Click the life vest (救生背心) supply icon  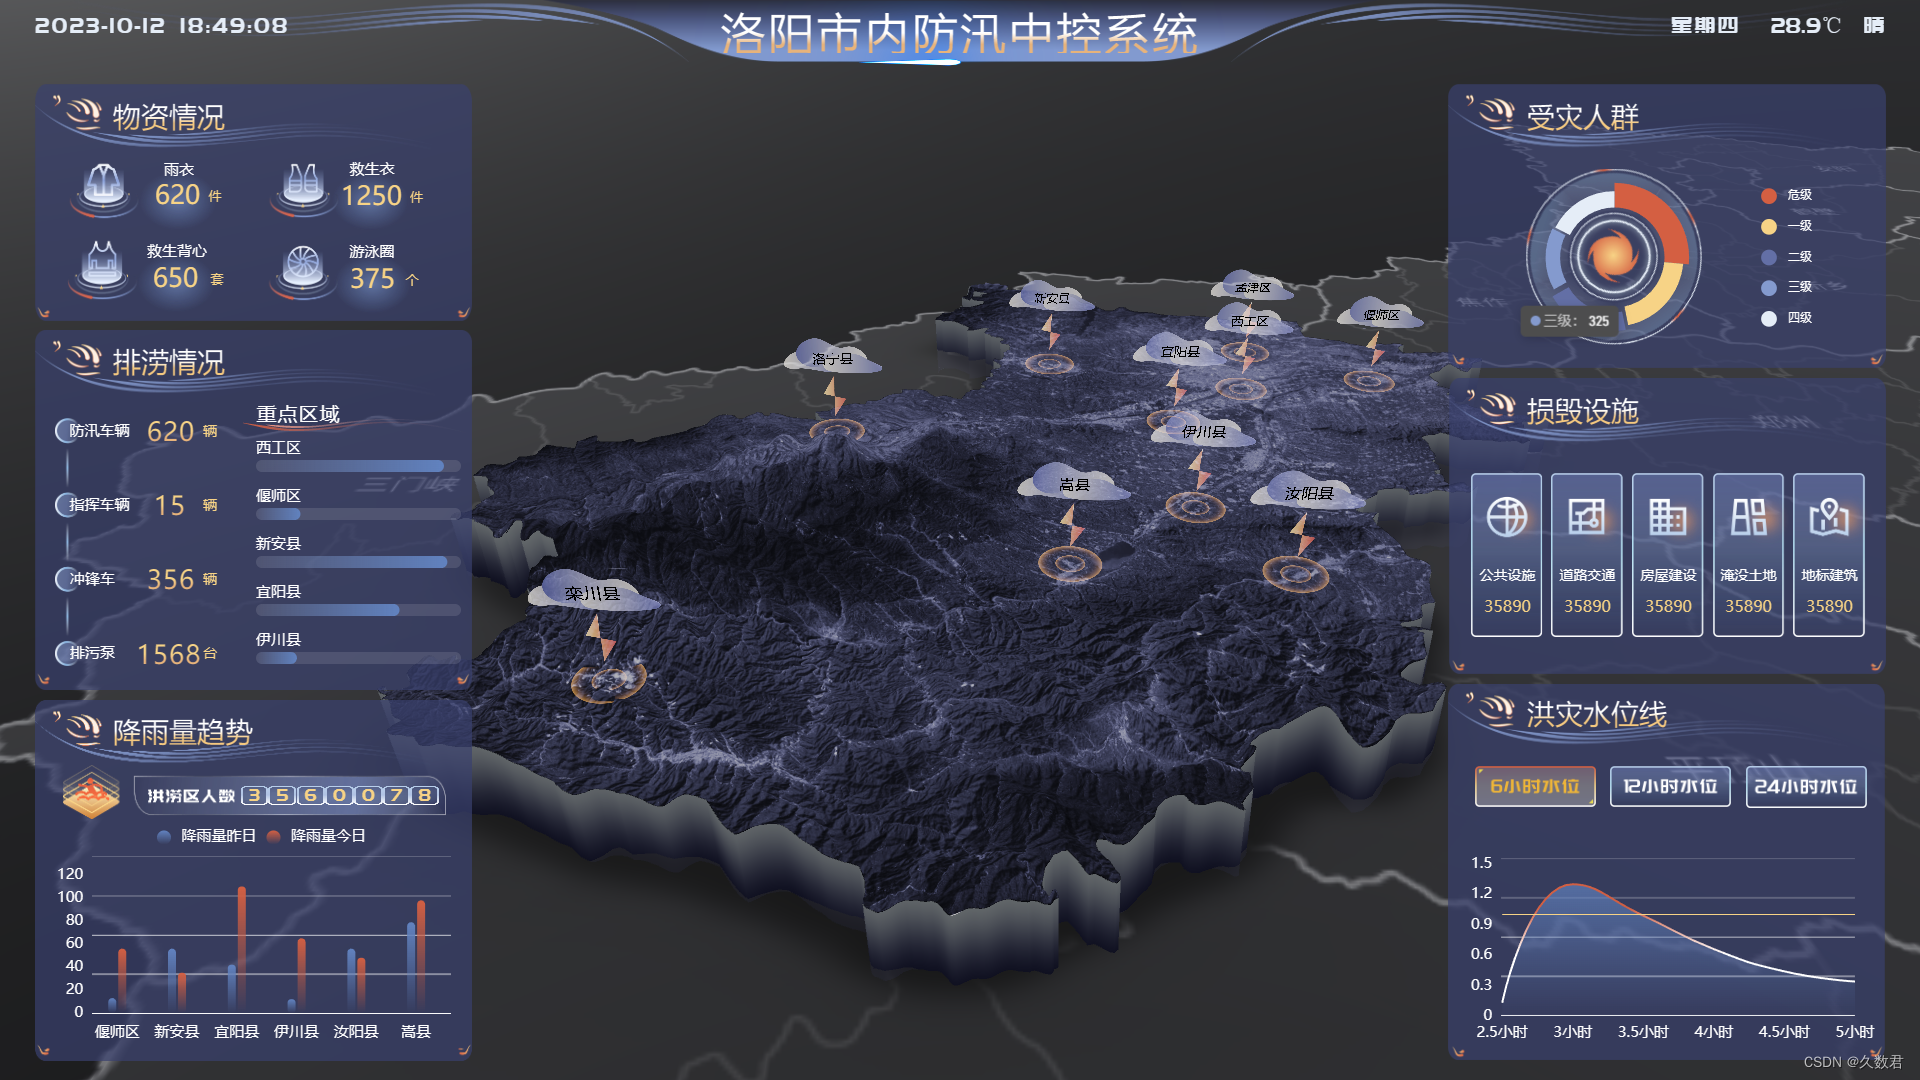point(103,268)
